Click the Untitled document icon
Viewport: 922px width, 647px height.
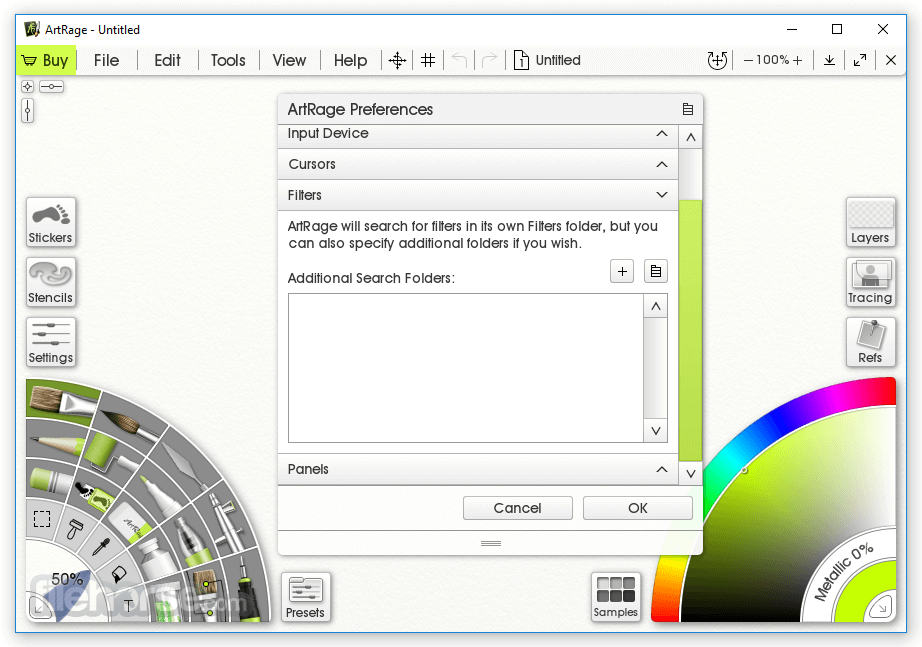point(521,60)
